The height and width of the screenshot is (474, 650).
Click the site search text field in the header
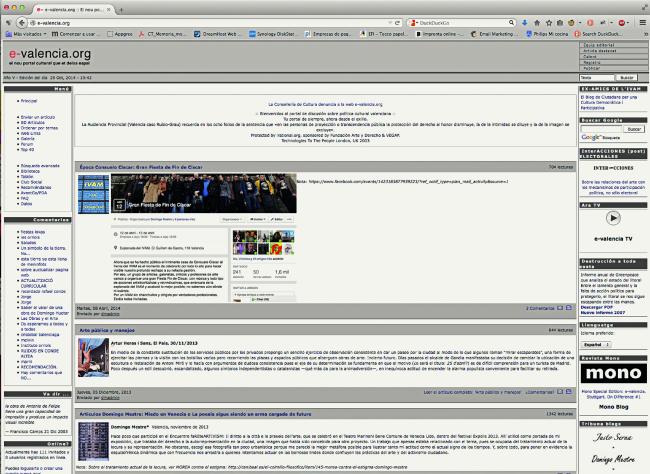click(597, 78)
